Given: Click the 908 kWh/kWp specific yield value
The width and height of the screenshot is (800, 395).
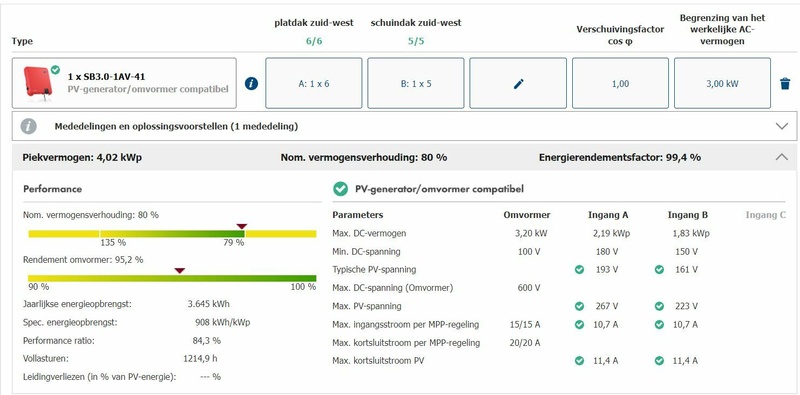Looking at the screenshot, I should tap(222, 323).
